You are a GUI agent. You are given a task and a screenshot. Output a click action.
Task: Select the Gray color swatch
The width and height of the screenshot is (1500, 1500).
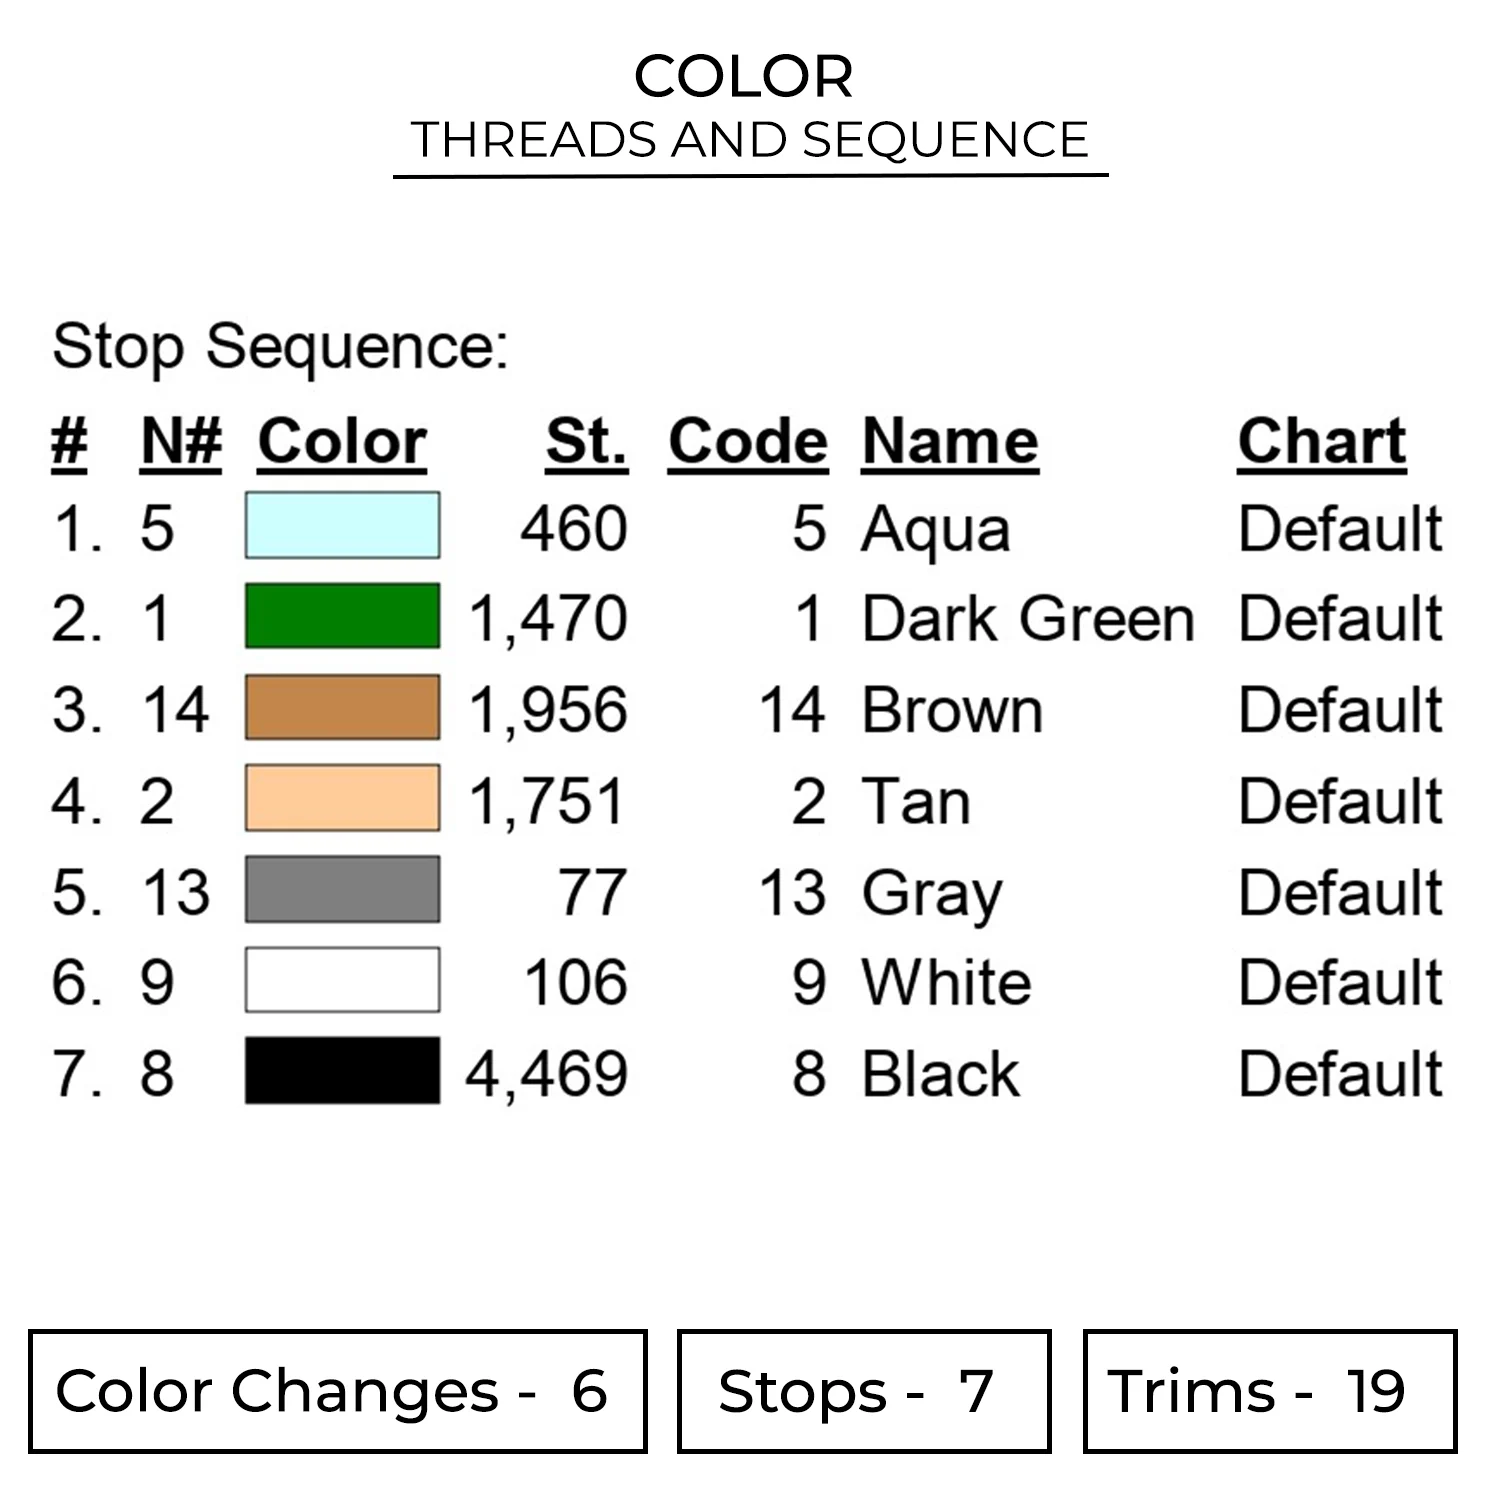coord(342,889)
